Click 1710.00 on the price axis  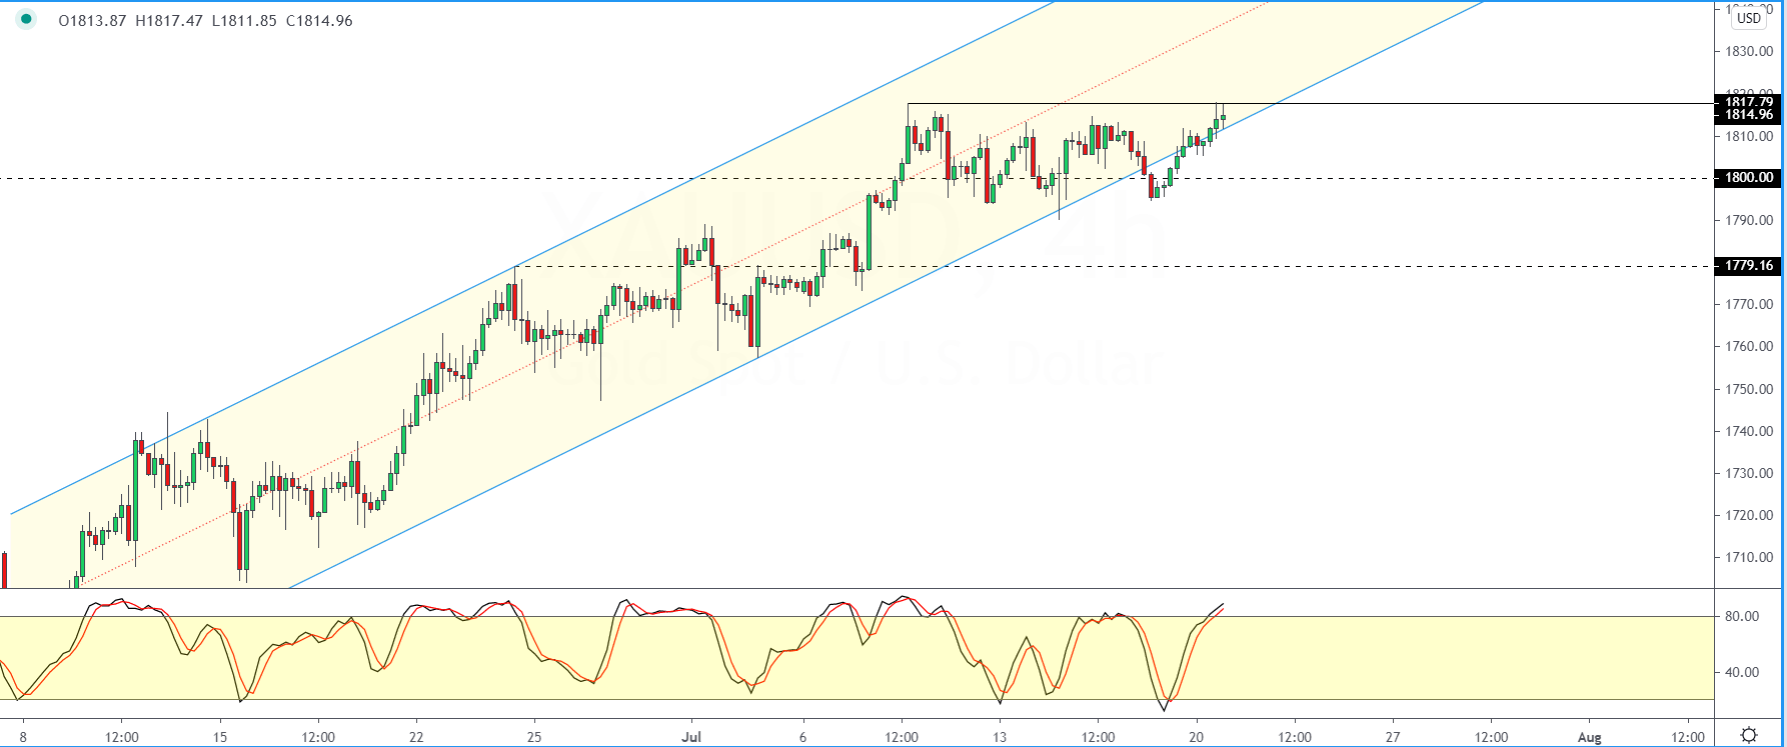[x=1749, y=557]
